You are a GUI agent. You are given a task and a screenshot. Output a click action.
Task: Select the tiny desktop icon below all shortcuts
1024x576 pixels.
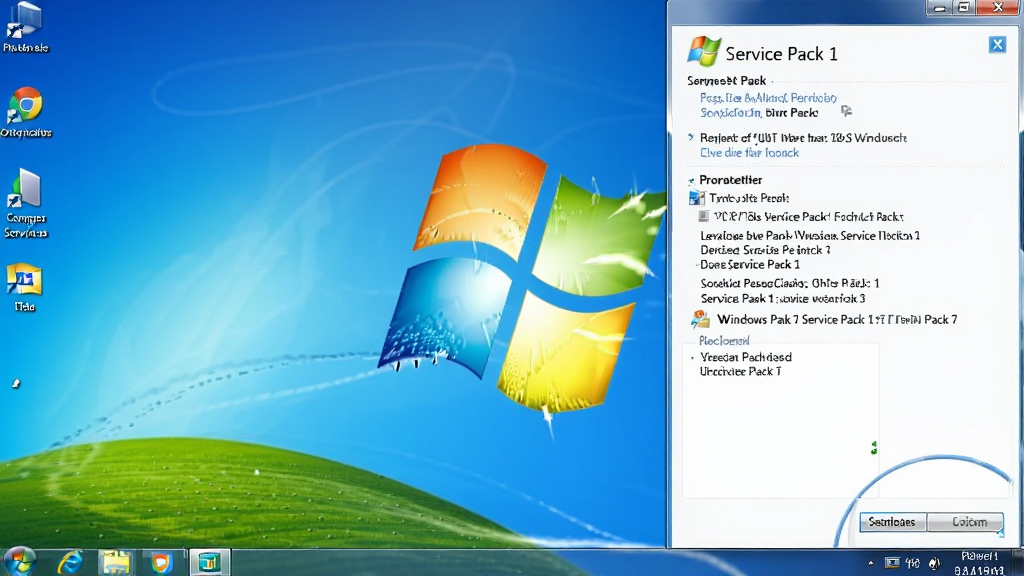pos(16,383)
